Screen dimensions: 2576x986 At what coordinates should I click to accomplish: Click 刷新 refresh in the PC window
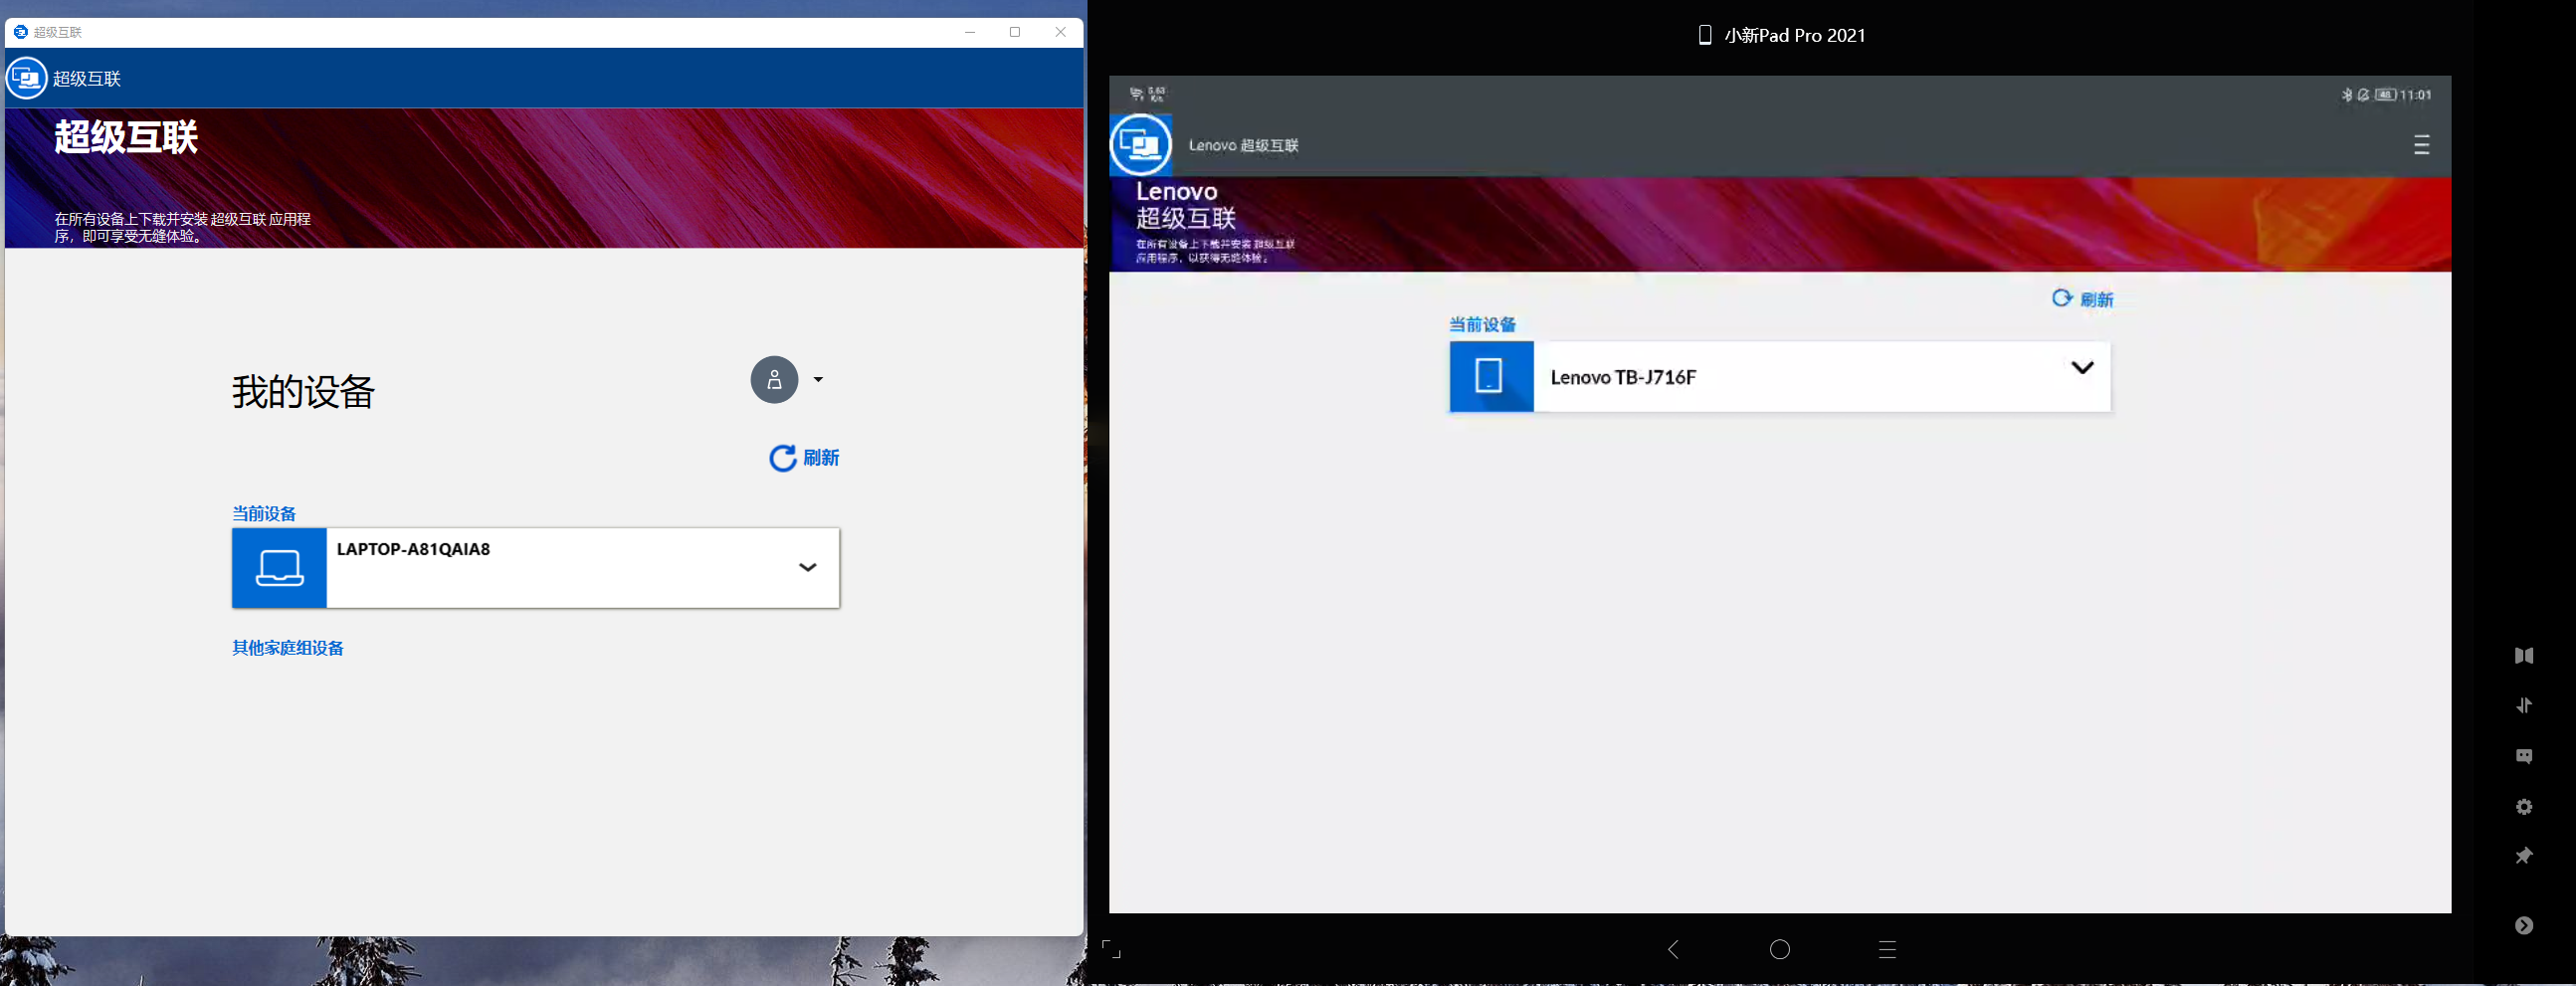point(804,458)
